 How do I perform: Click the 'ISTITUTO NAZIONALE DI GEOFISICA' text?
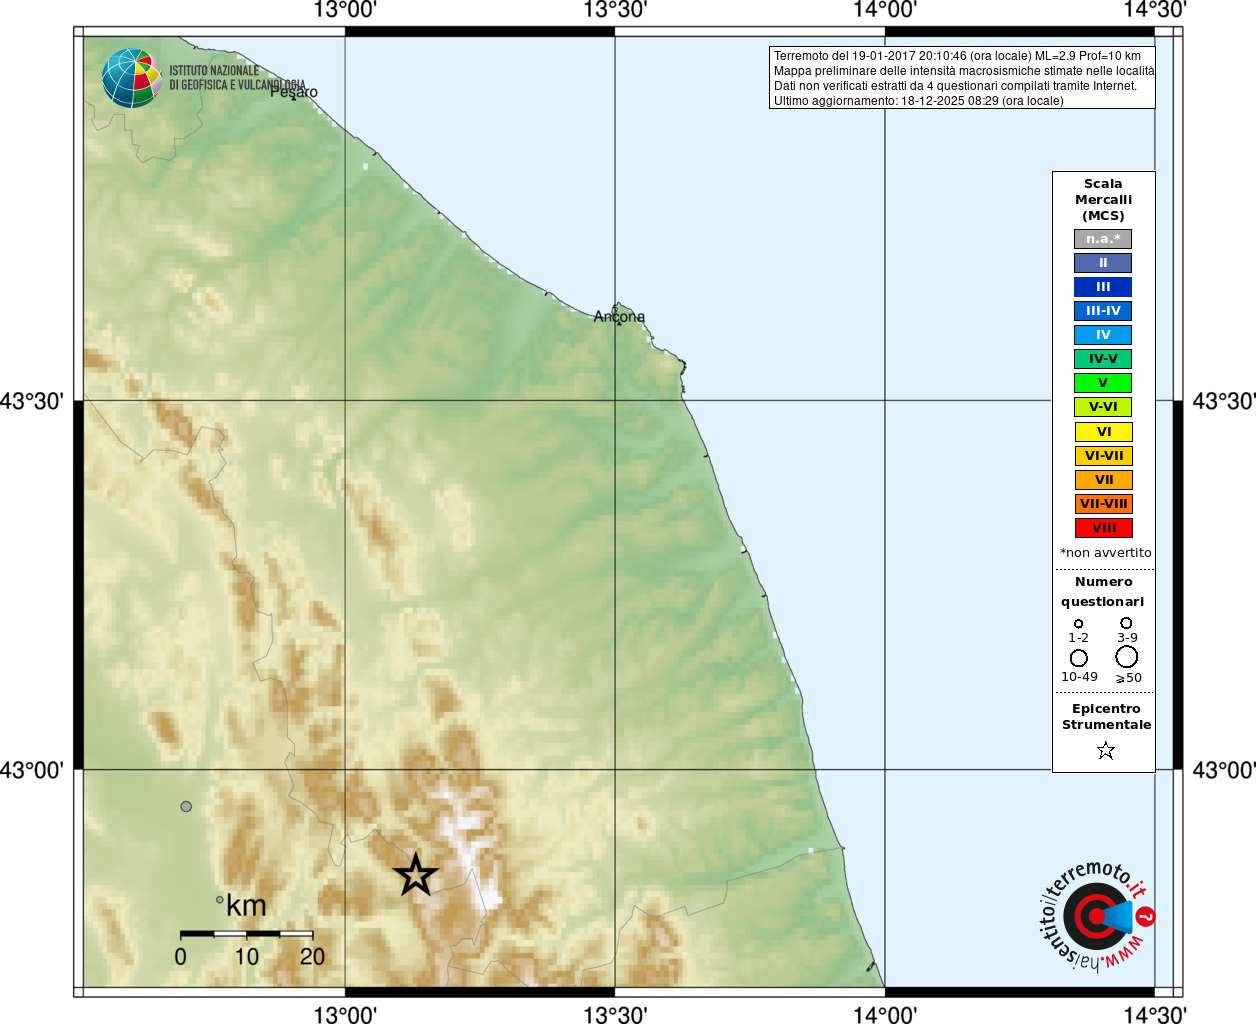pos(237,78)
